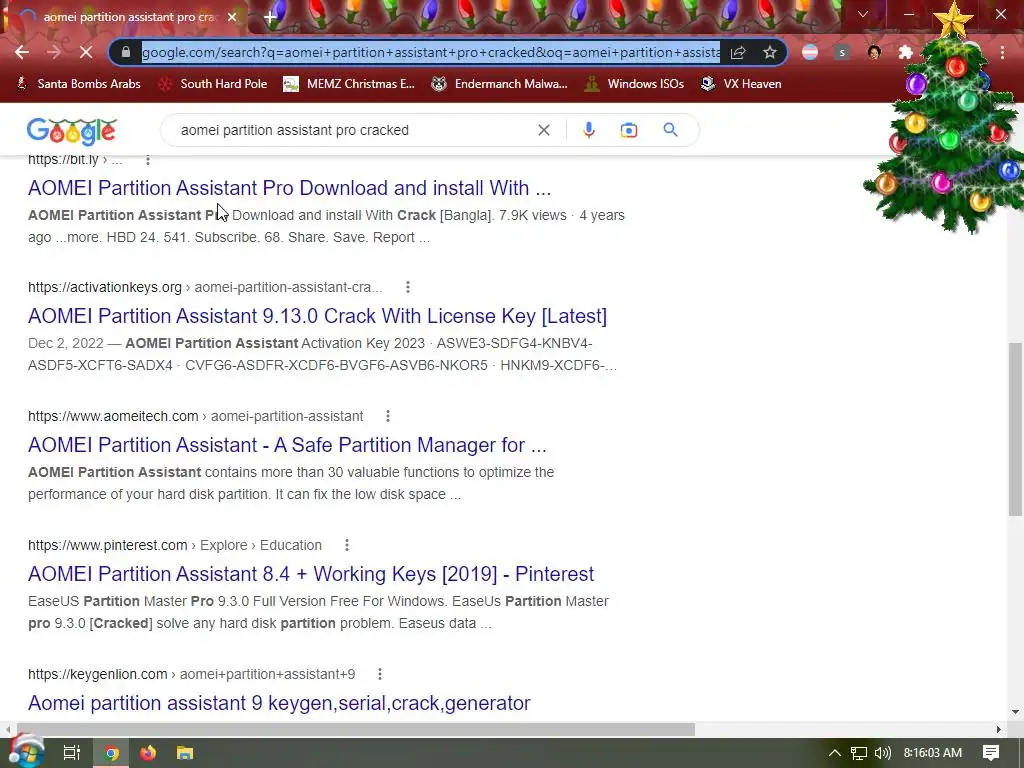
Task: Open the AOMEI 9.13.0 Crack With License Key result
Action: point(317,316)
